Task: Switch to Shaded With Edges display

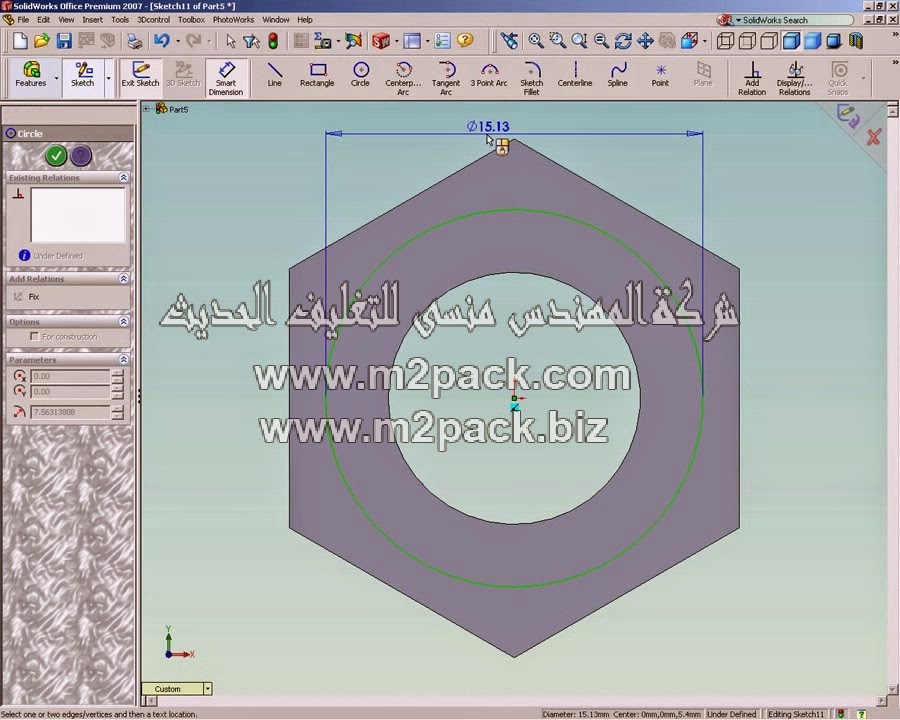Action: click(791, 41)
